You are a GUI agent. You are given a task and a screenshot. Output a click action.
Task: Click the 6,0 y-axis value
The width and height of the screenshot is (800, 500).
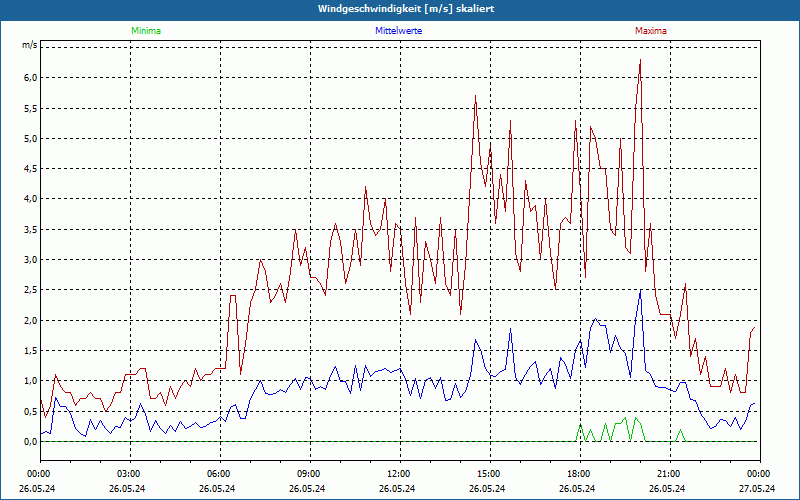[31, 78]
